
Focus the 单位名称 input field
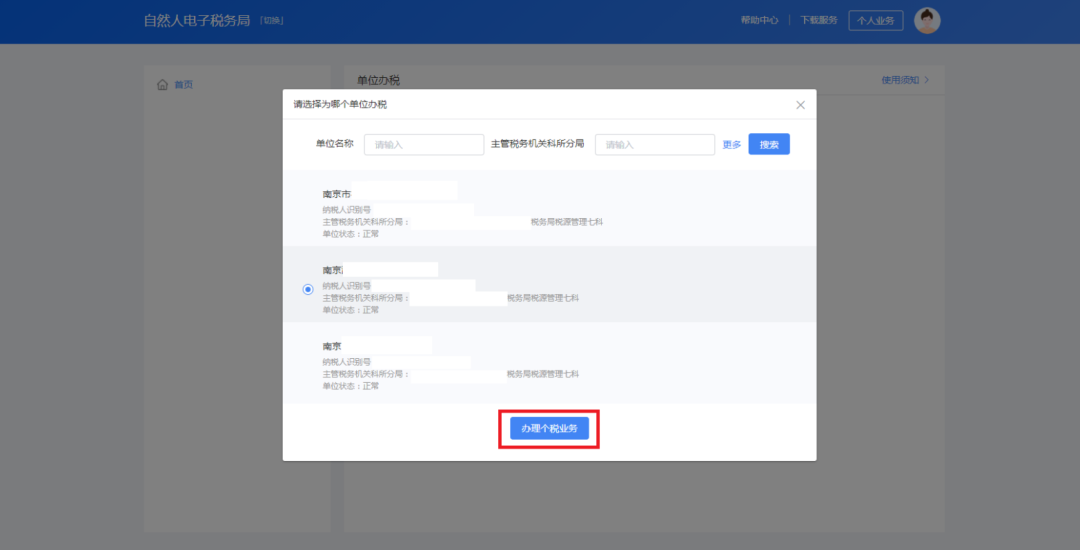(x=424, y=145)
